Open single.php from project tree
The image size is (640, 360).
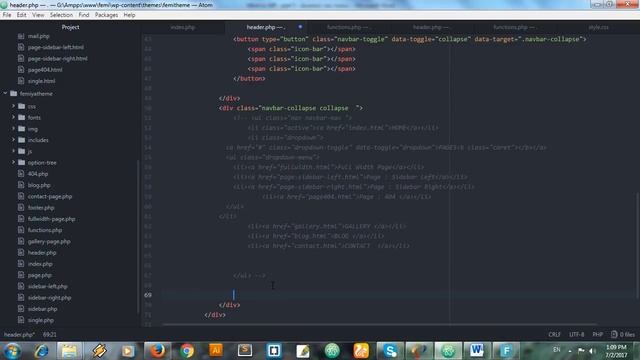point(41,320)
